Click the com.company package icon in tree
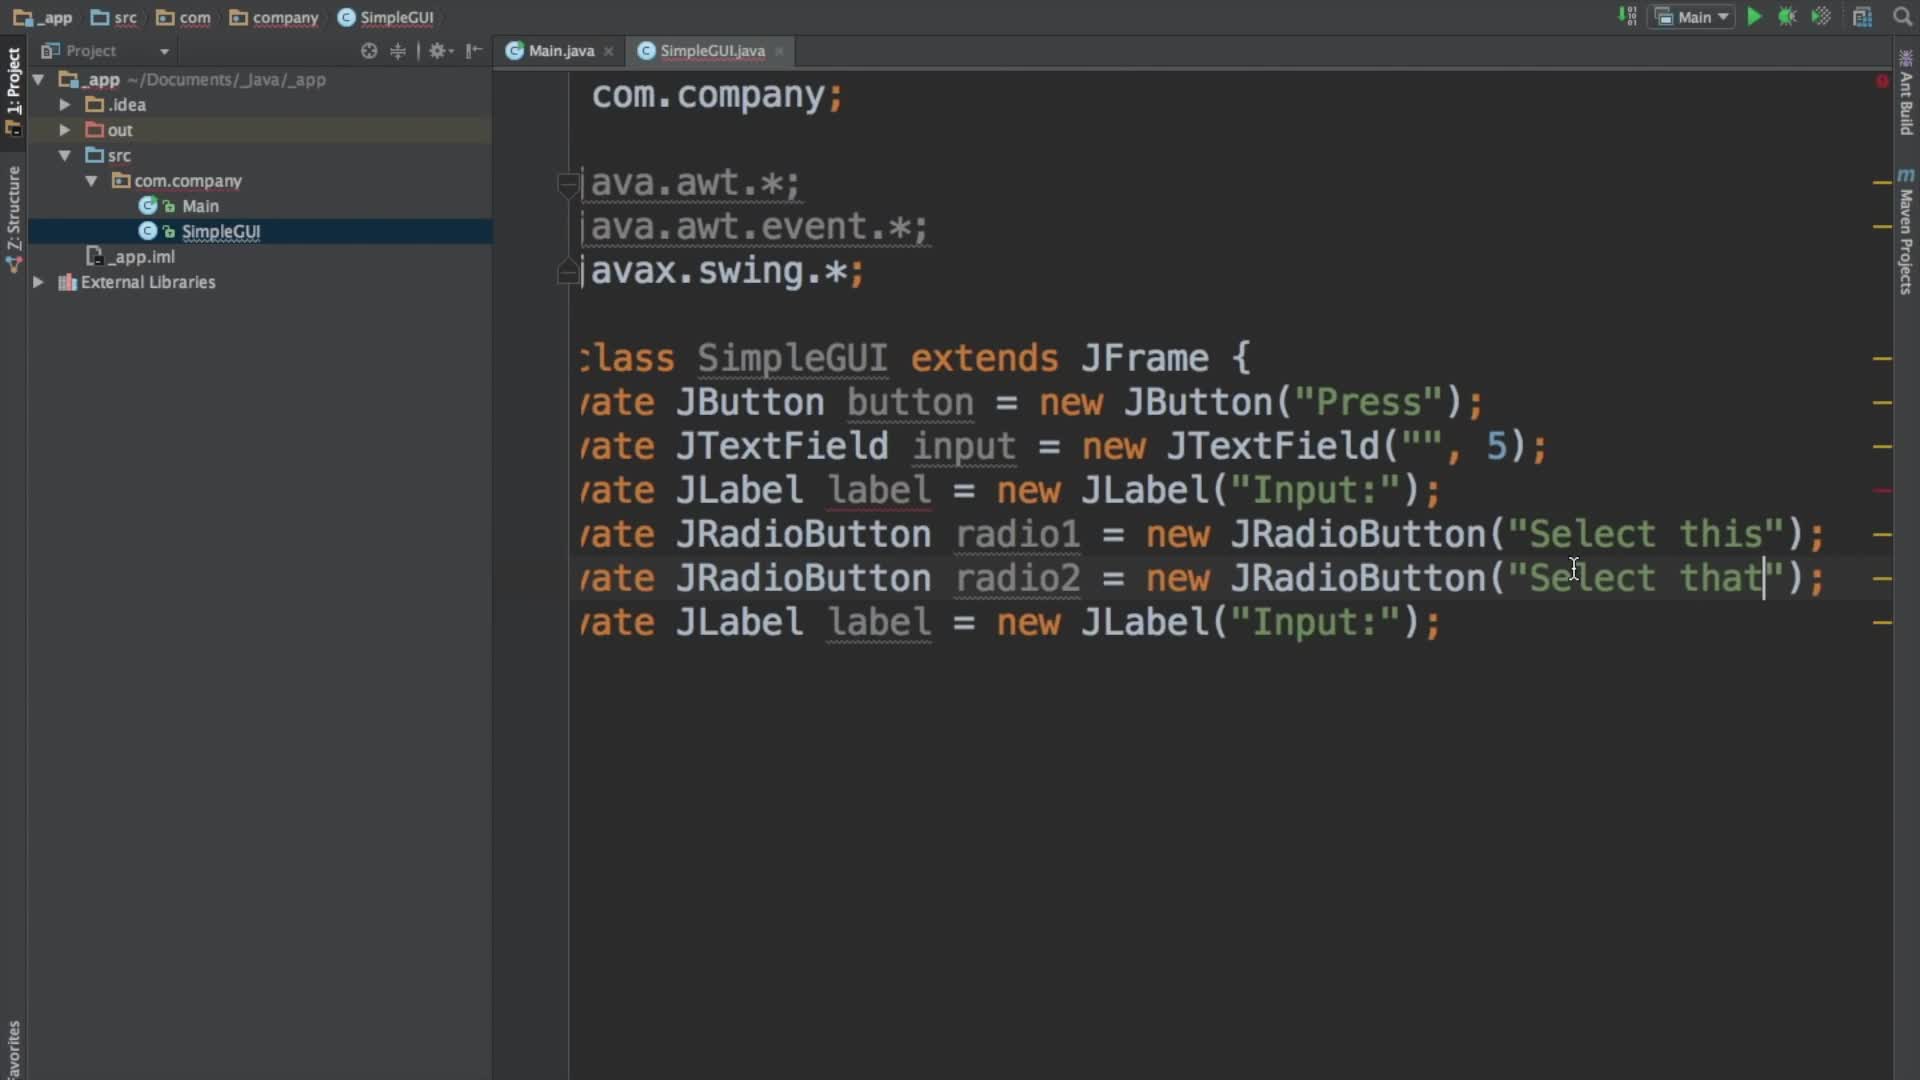 (x=121, y=180)
